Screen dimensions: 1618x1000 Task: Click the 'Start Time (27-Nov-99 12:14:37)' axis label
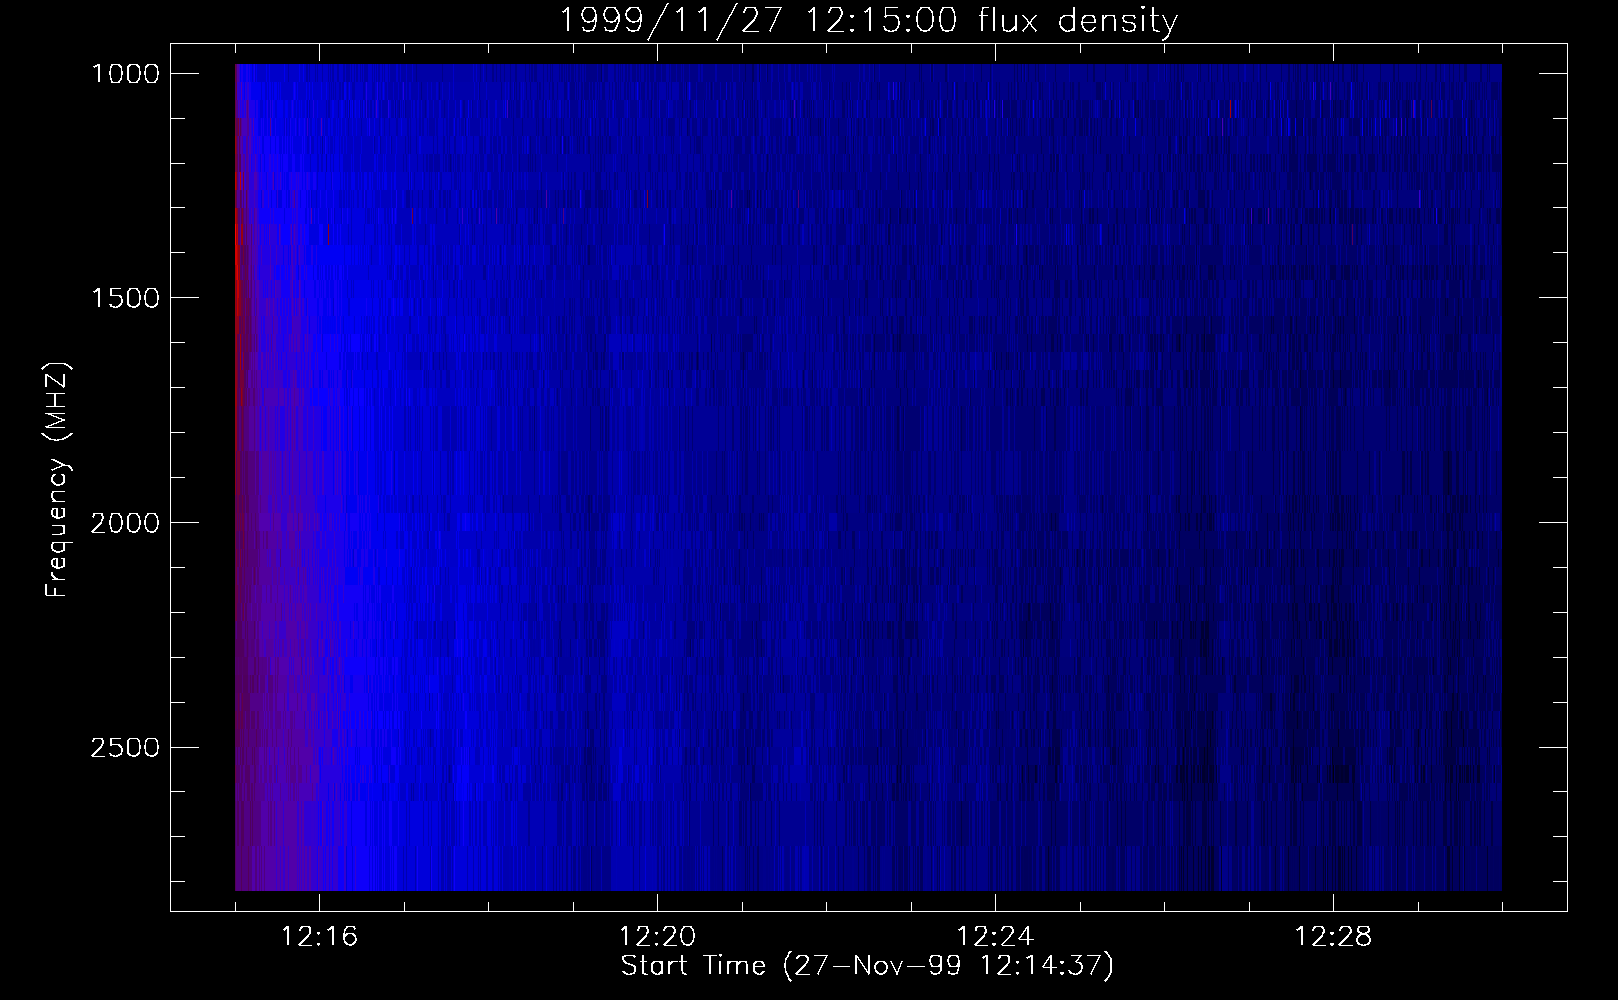867,966
